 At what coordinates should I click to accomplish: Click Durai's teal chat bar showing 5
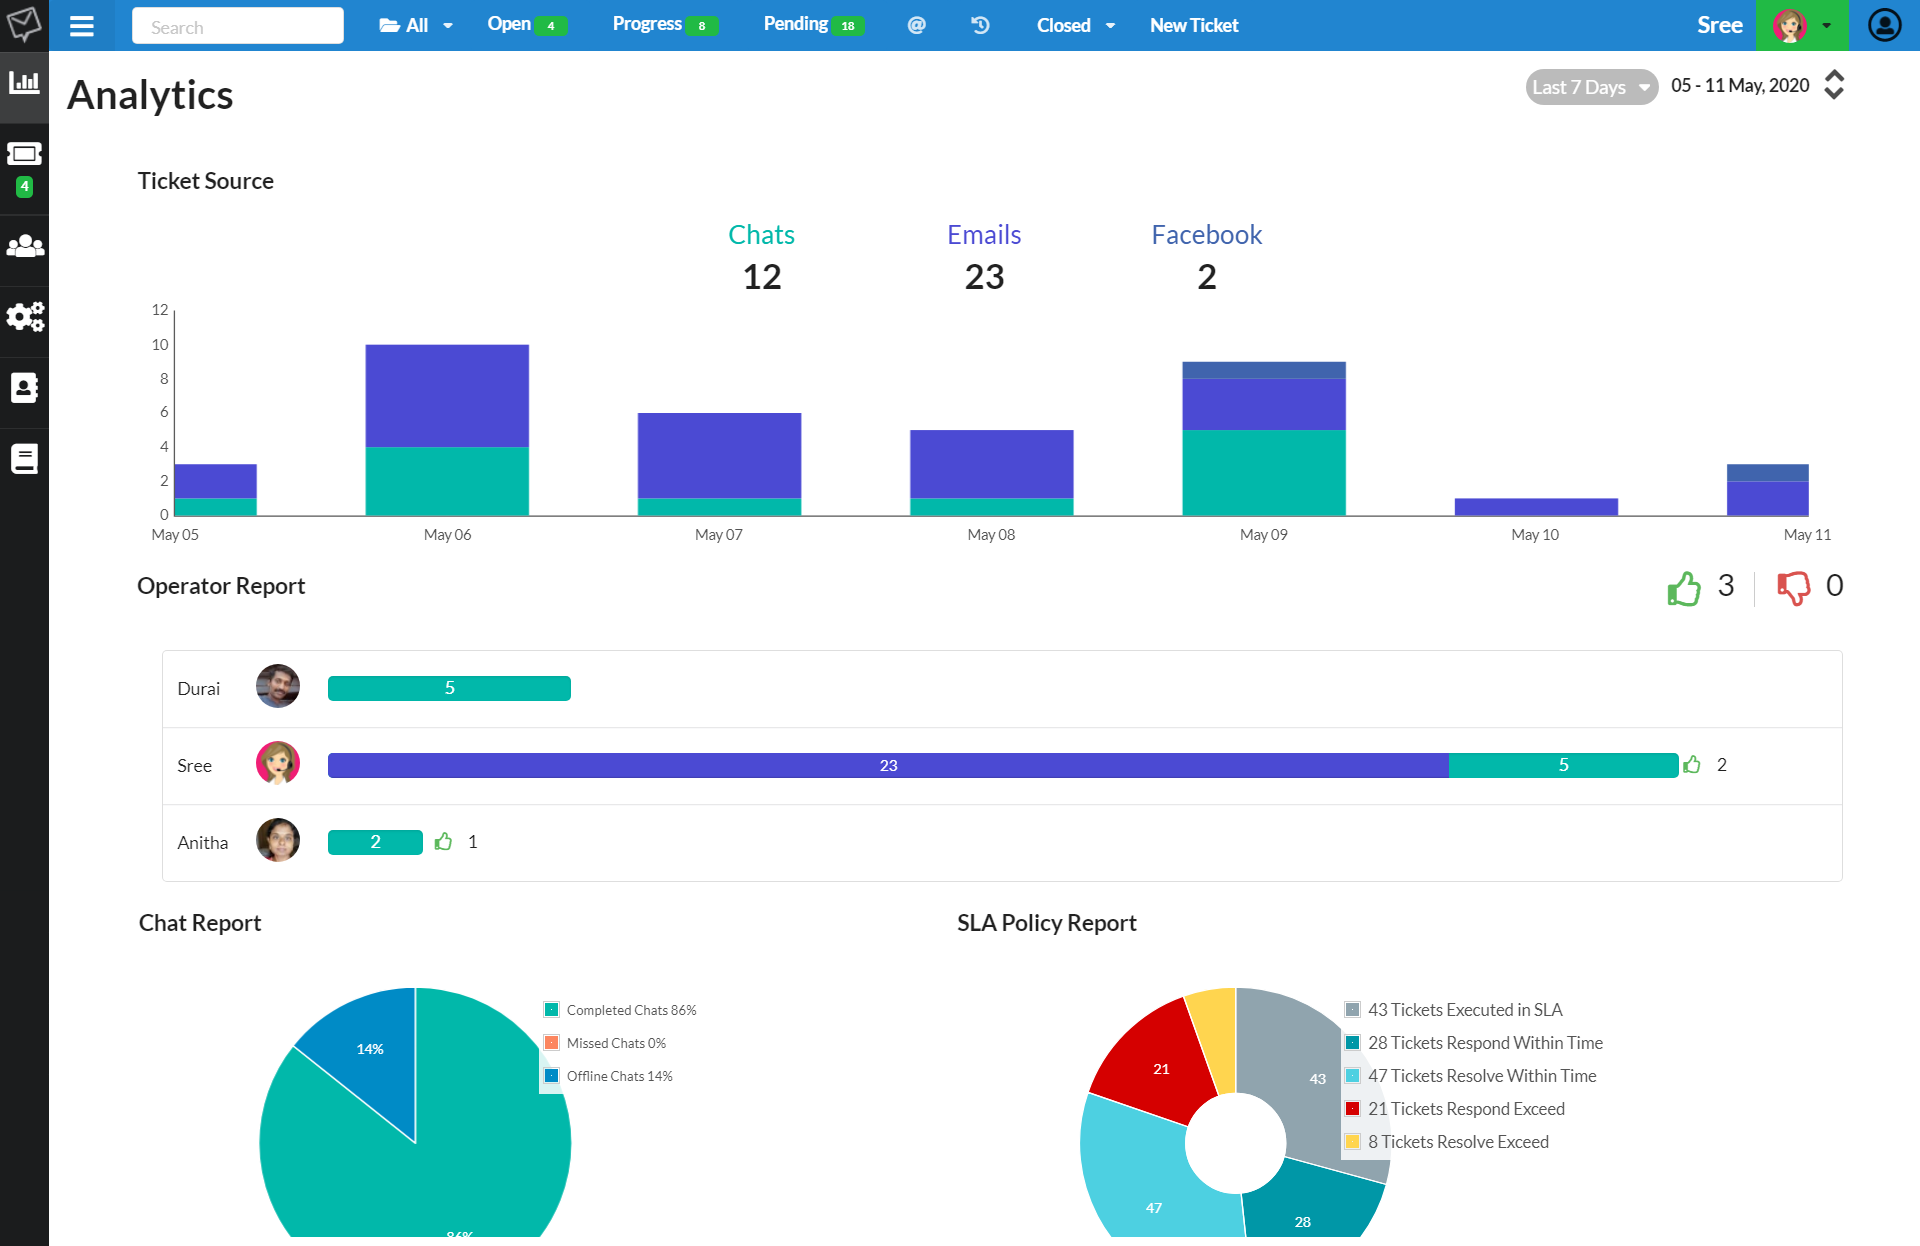click(449, 688)
